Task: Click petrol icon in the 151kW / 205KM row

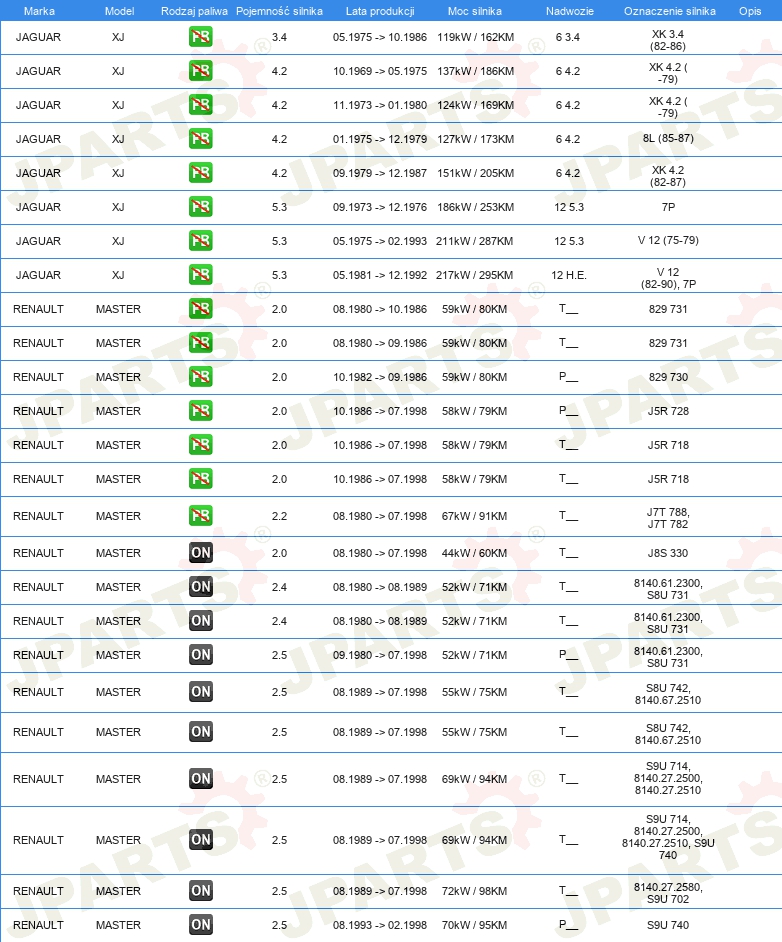Action: [201, 173]
